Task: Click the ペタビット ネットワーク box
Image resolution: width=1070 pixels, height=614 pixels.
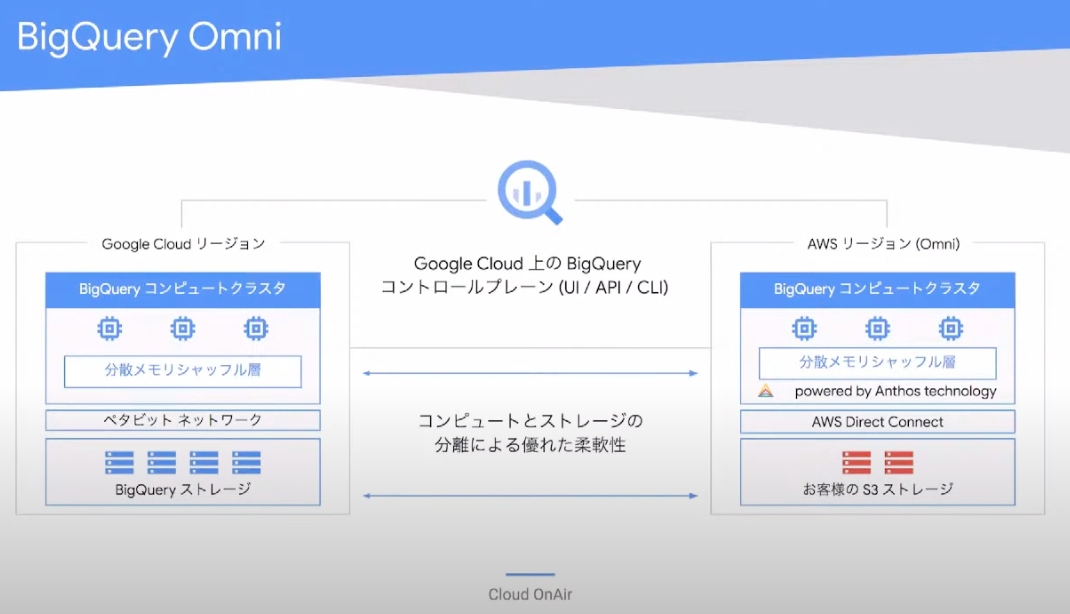Action: coord(183,420)
